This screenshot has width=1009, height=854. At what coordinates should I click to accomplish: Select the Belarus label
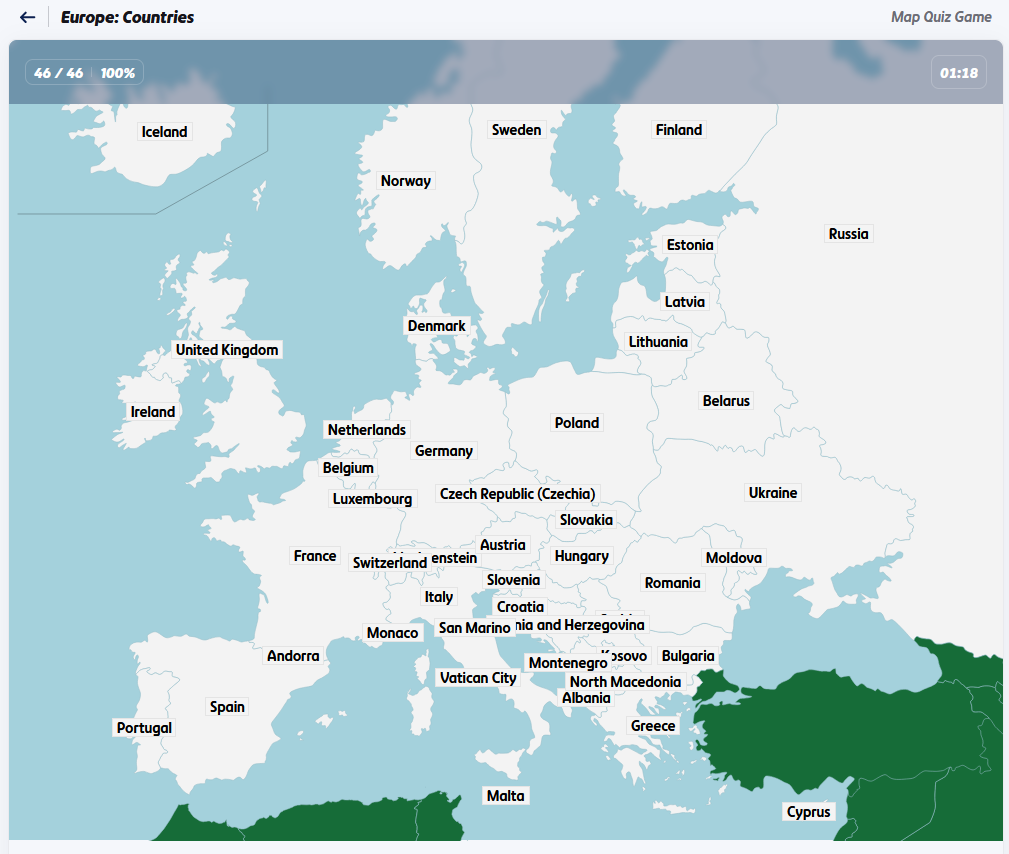click(727, 401)
